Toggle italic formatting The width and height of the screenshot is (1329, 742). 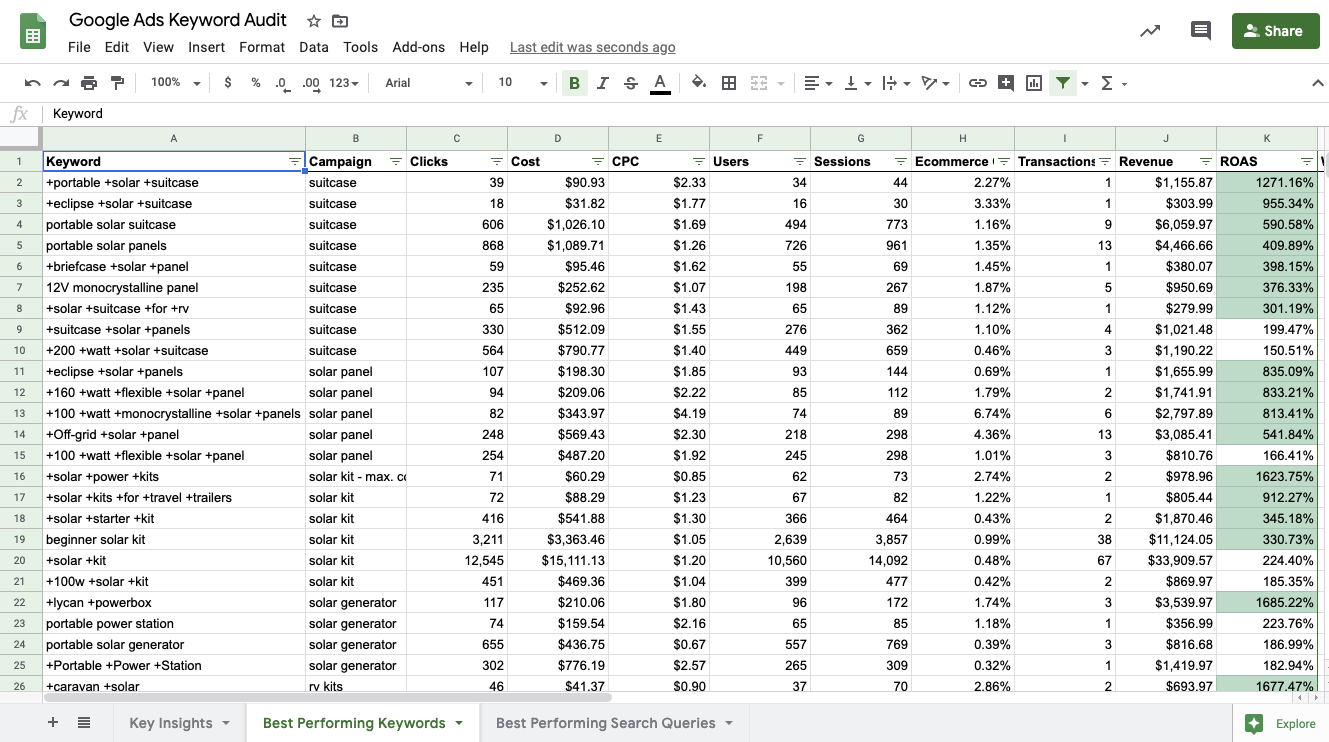(x=602, y=83)
